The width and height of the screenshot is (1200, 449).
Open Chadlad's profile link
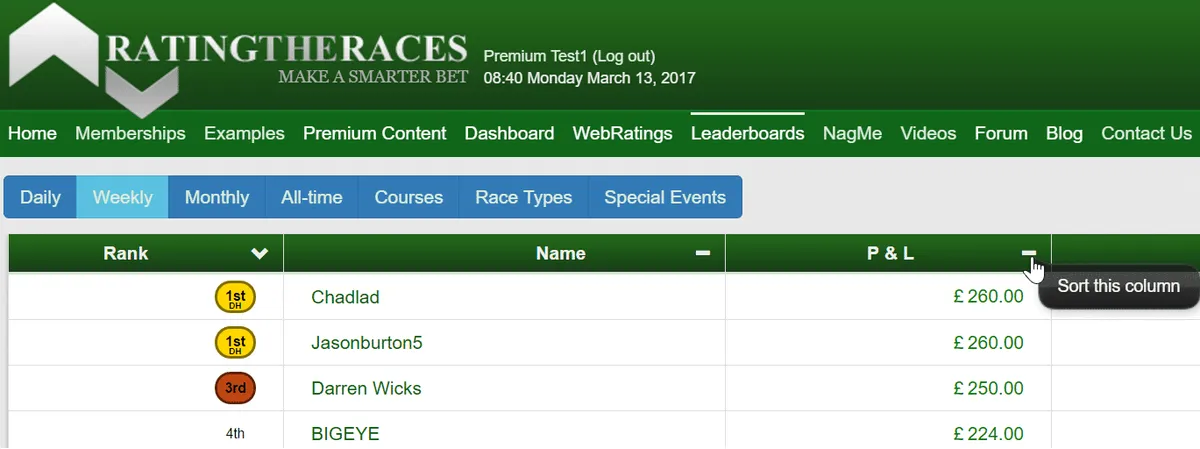[x=345, y=297]
